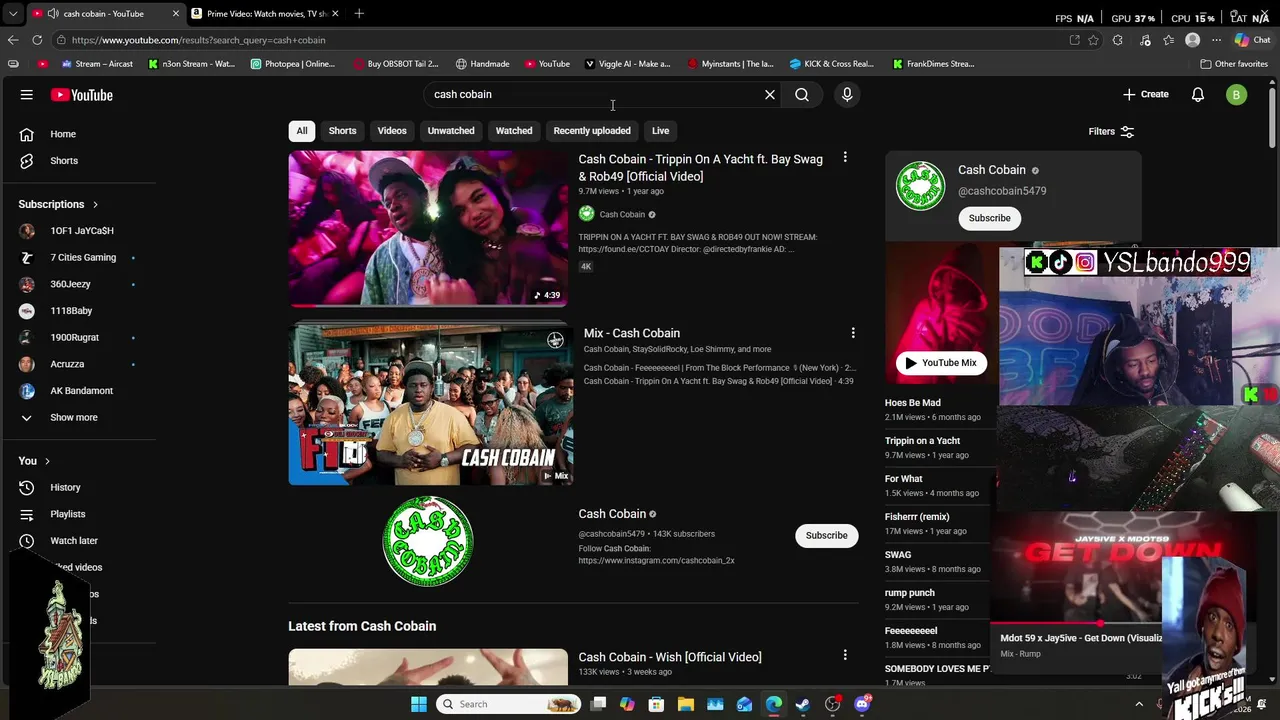This screenshot has height=720, width=1280.
Task: Open the Windows Start menu
Action: point(419,704)
